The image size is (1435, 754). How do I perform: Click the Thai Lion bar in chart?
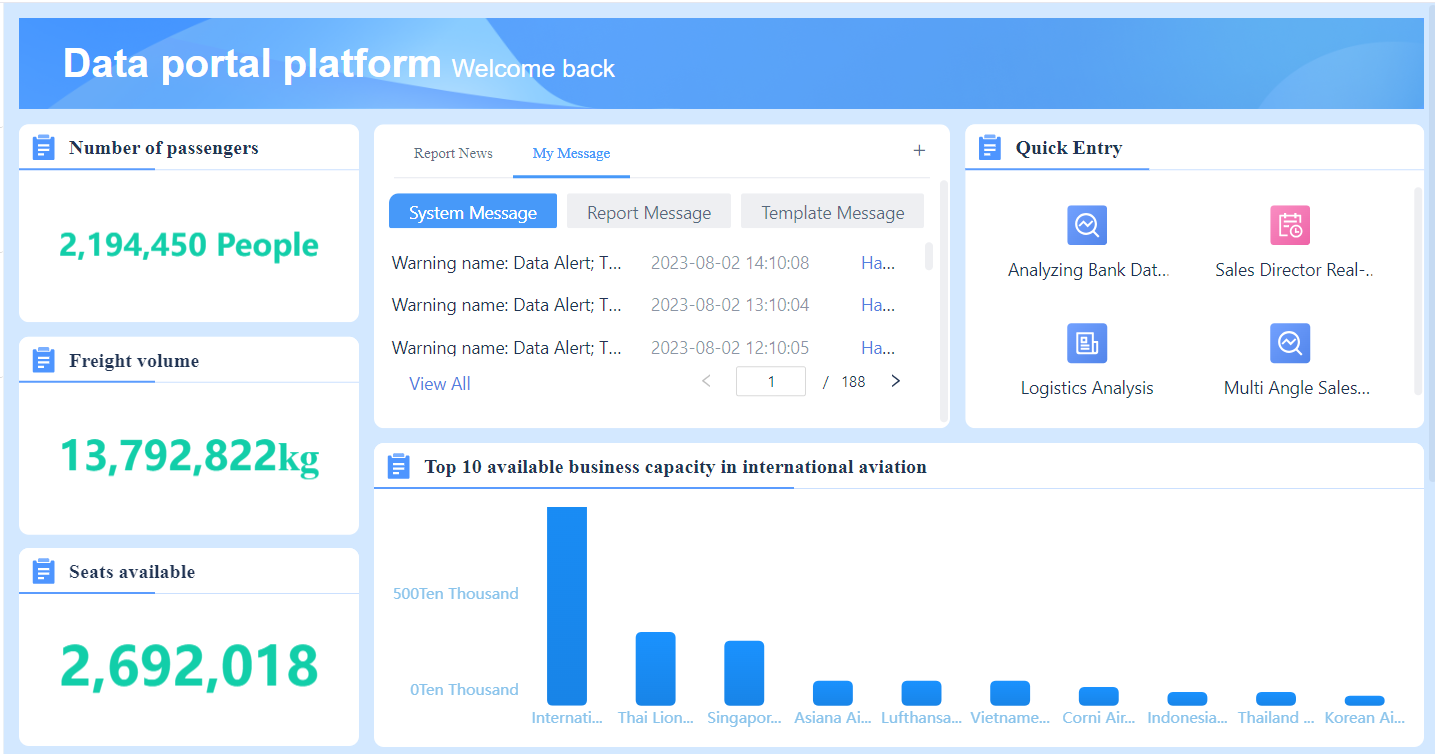coord(655,668)
